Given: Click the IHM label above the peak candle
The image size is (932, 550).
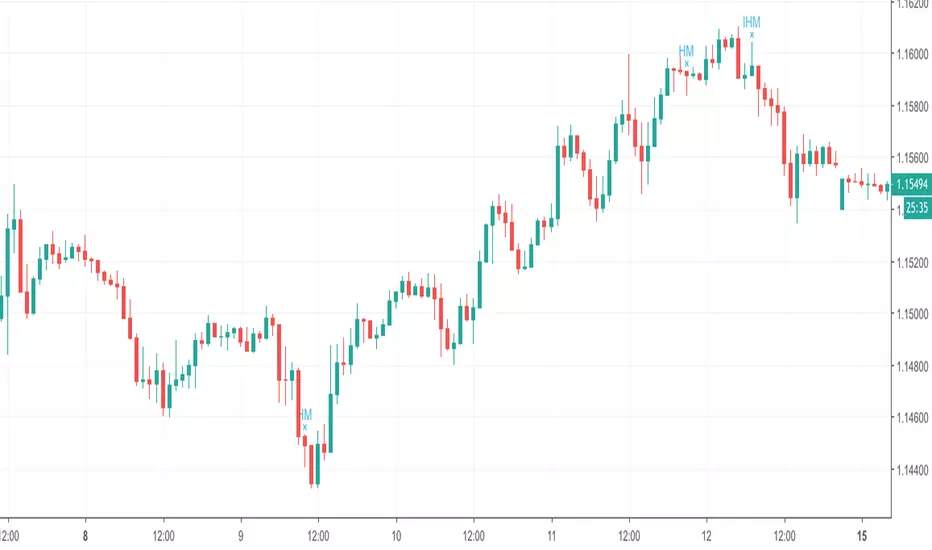Looking at the screenshot, I should pyautogui.click(x=751, y=21).
